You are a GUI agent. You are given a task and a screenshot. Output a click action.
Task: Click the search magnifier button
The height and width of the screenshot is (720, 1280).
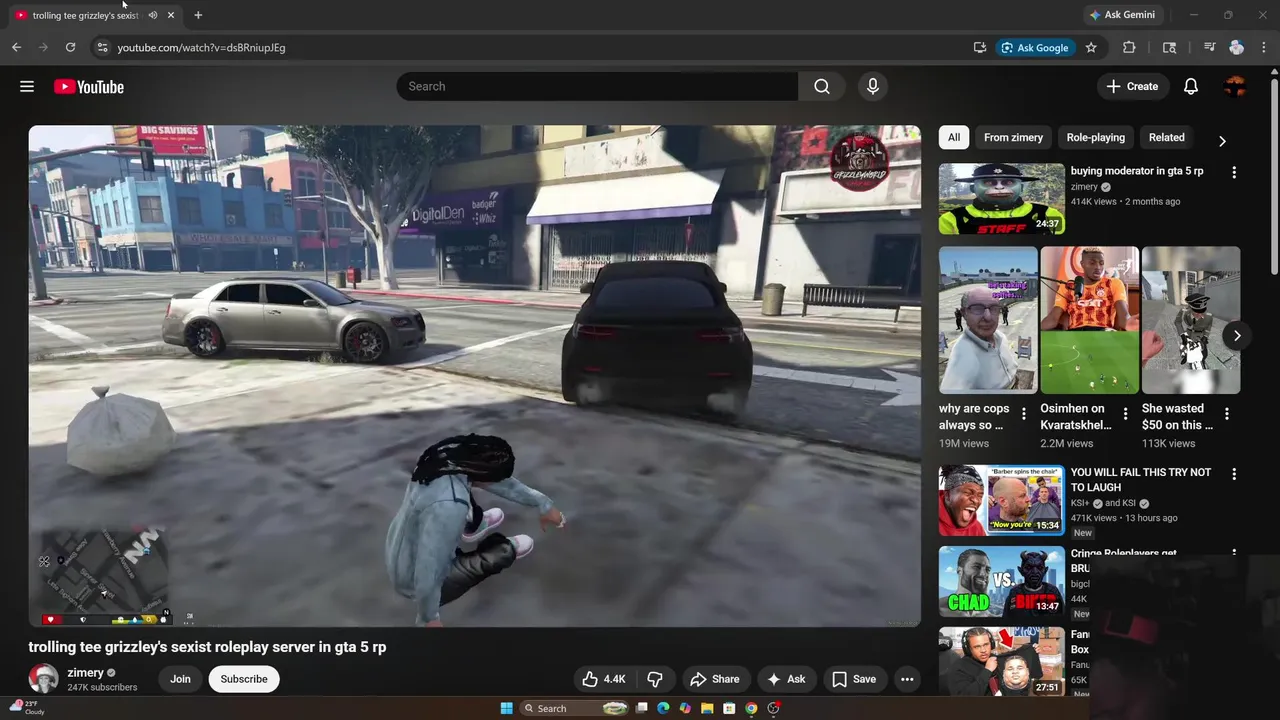click(x=822, y=87)
